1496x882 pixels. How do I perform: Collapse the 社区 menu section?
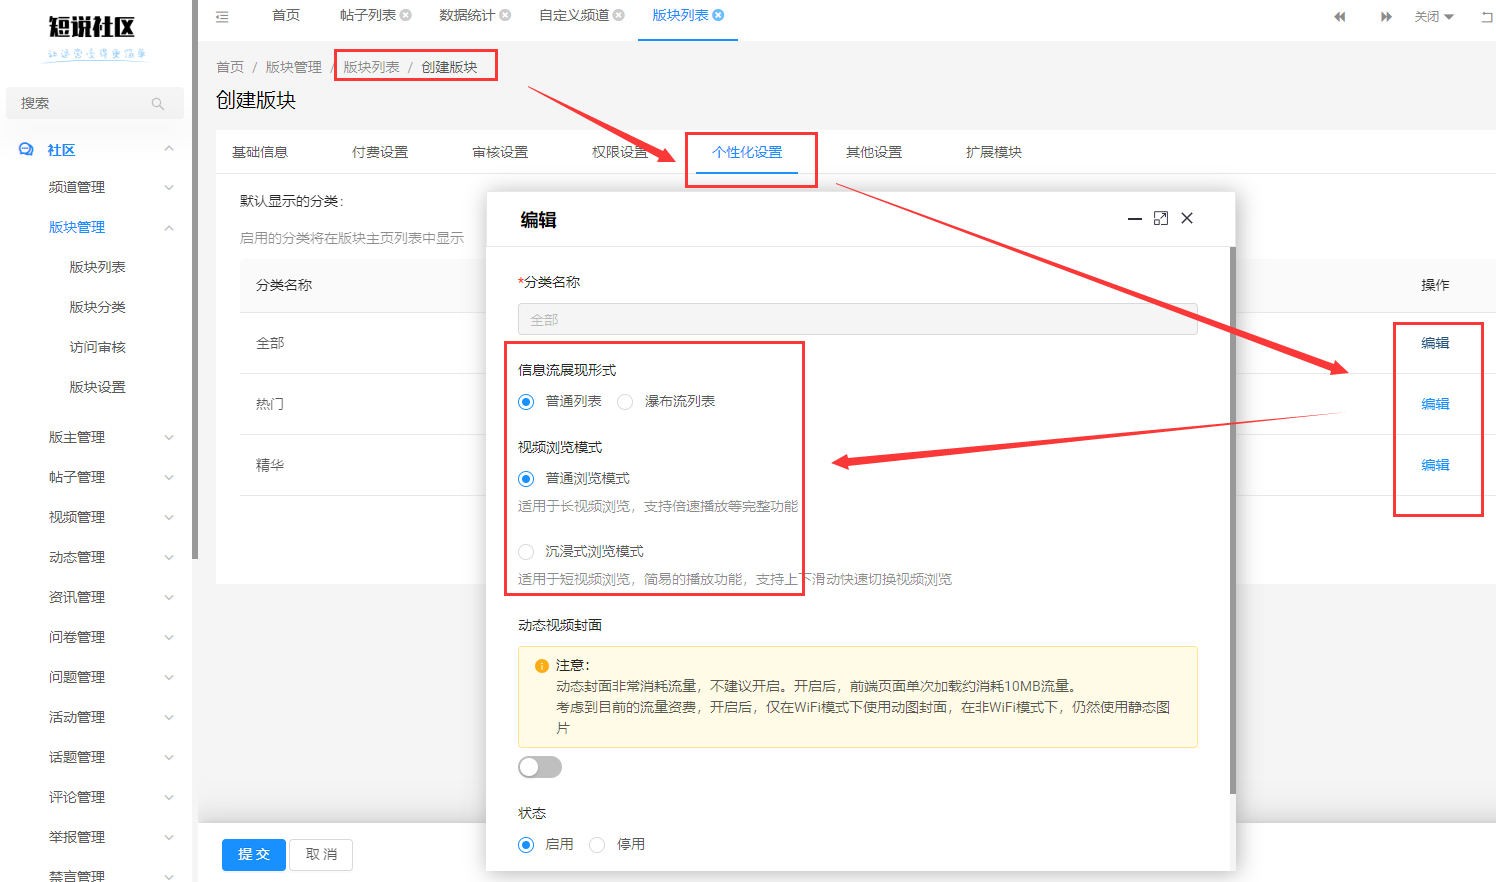[x=169, y=149]
